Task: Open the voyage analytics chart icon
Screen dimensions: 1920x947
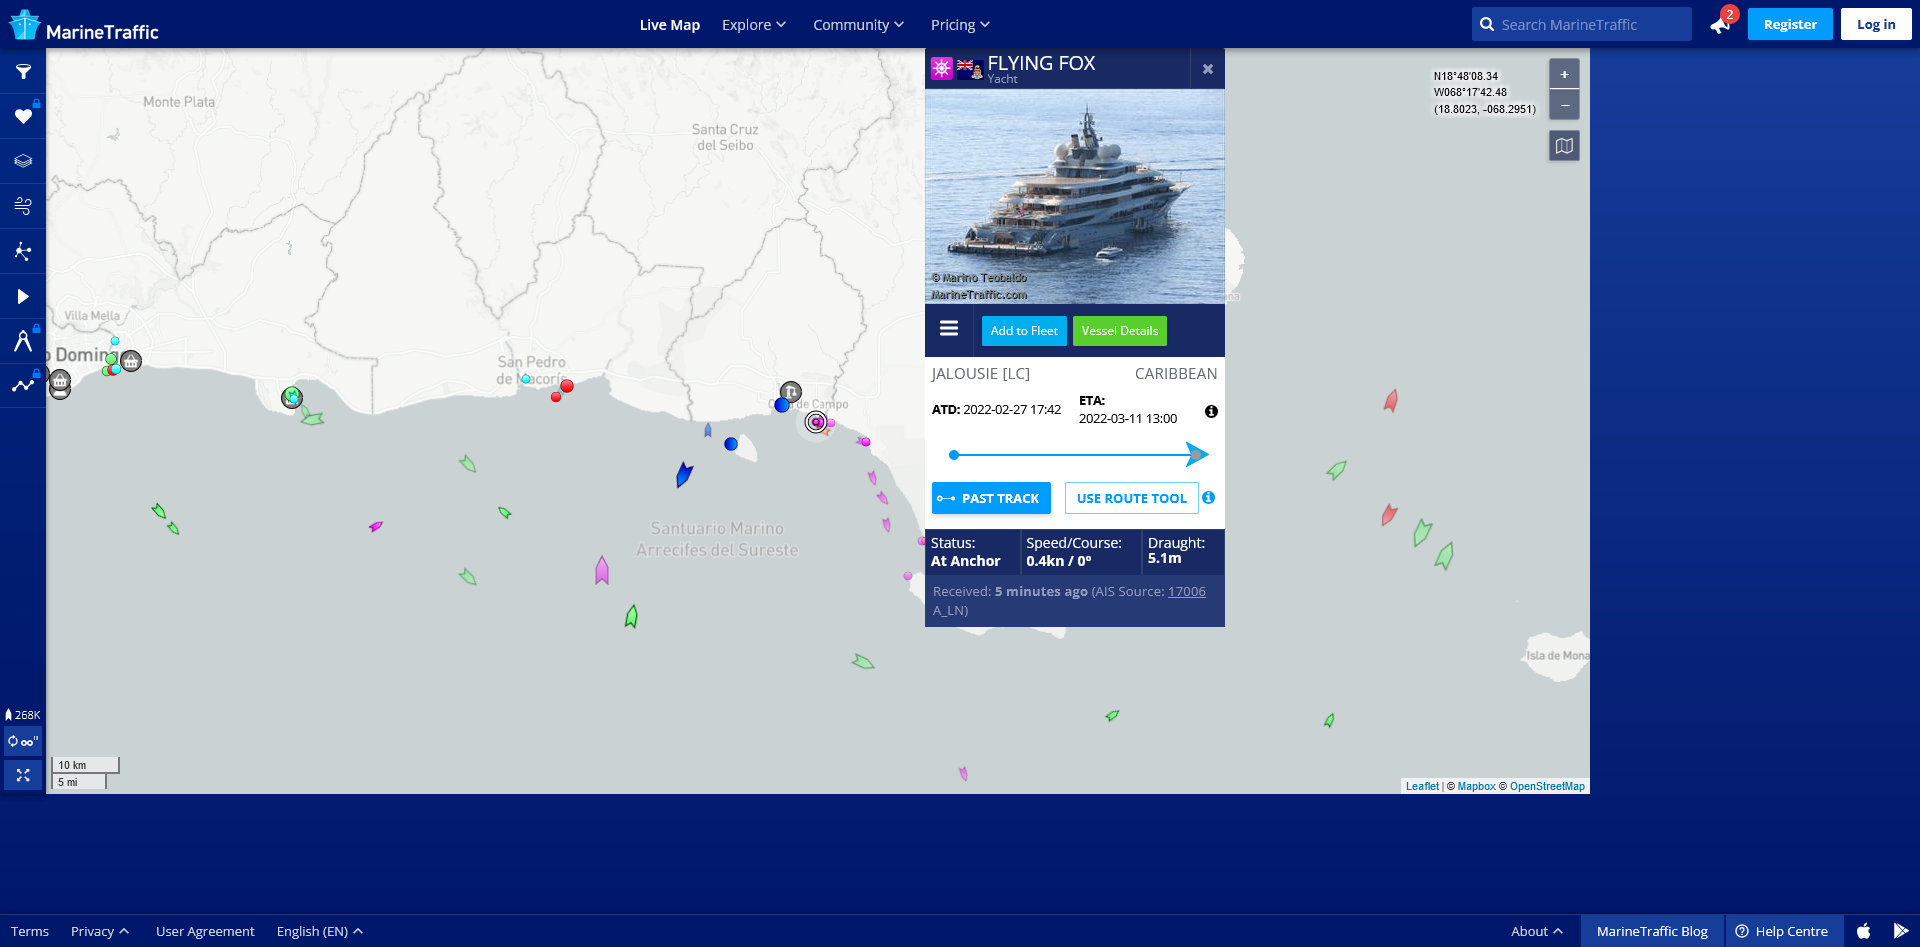Action: [23, 385]
